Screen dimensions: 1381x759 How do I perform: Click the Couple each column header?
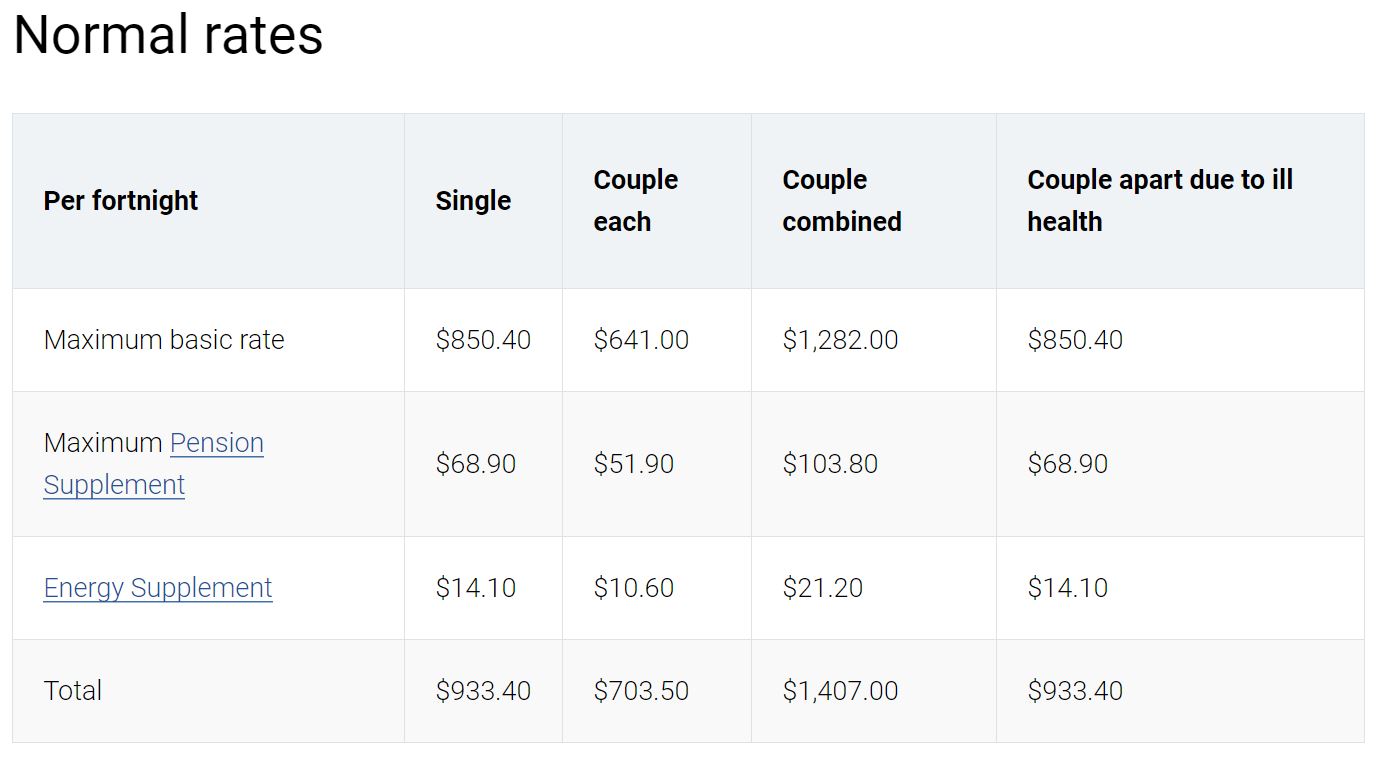click(x=636, y=201)
